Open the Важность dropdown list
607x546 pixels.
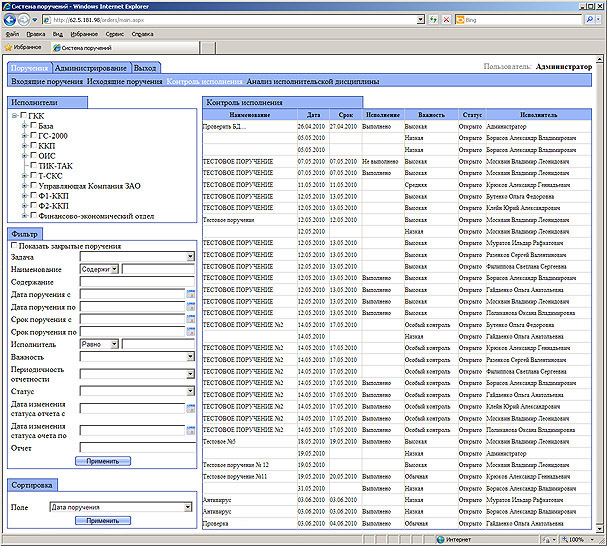coord(189,357)
